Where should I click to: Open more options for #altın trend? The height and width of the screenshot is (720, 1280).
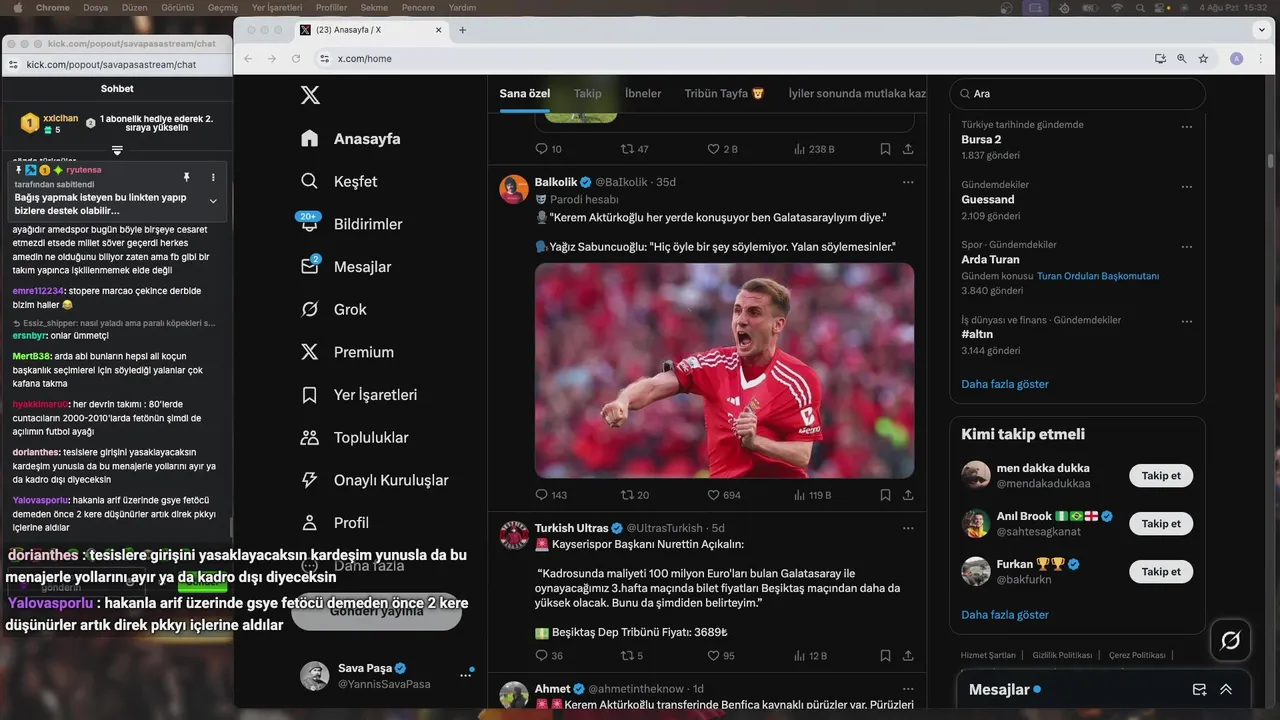[1187, 322]
